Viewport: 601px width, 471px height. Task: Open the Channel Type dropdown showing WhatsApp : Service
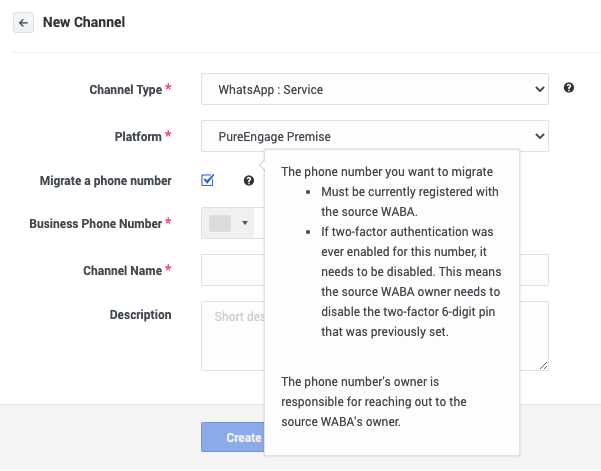click(374, 90)
